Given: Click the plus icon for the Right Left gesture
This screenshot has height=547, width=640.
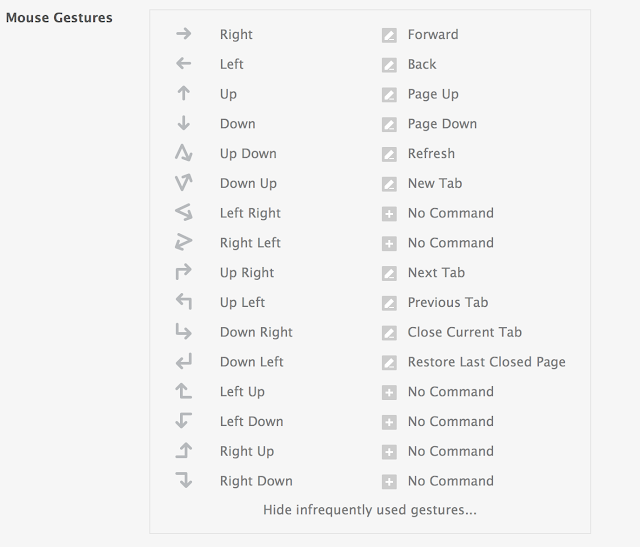Looking at the screenshot, I should point(389,244).
